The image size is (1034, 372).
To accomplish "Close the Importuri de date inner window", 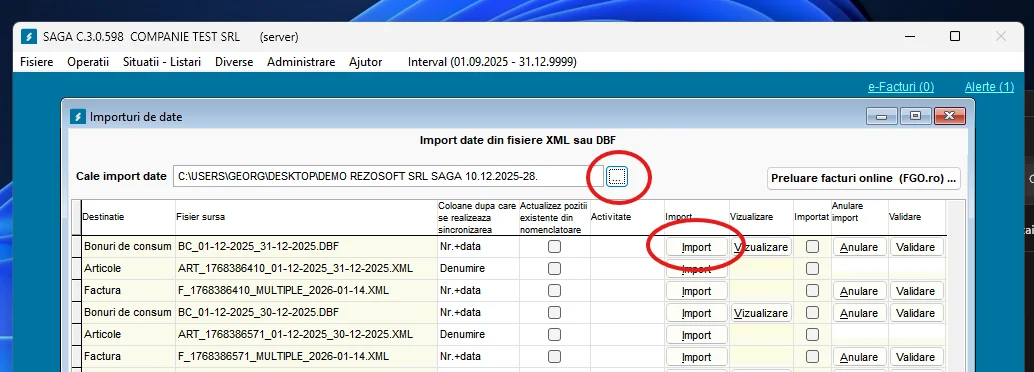I will 950,116.
